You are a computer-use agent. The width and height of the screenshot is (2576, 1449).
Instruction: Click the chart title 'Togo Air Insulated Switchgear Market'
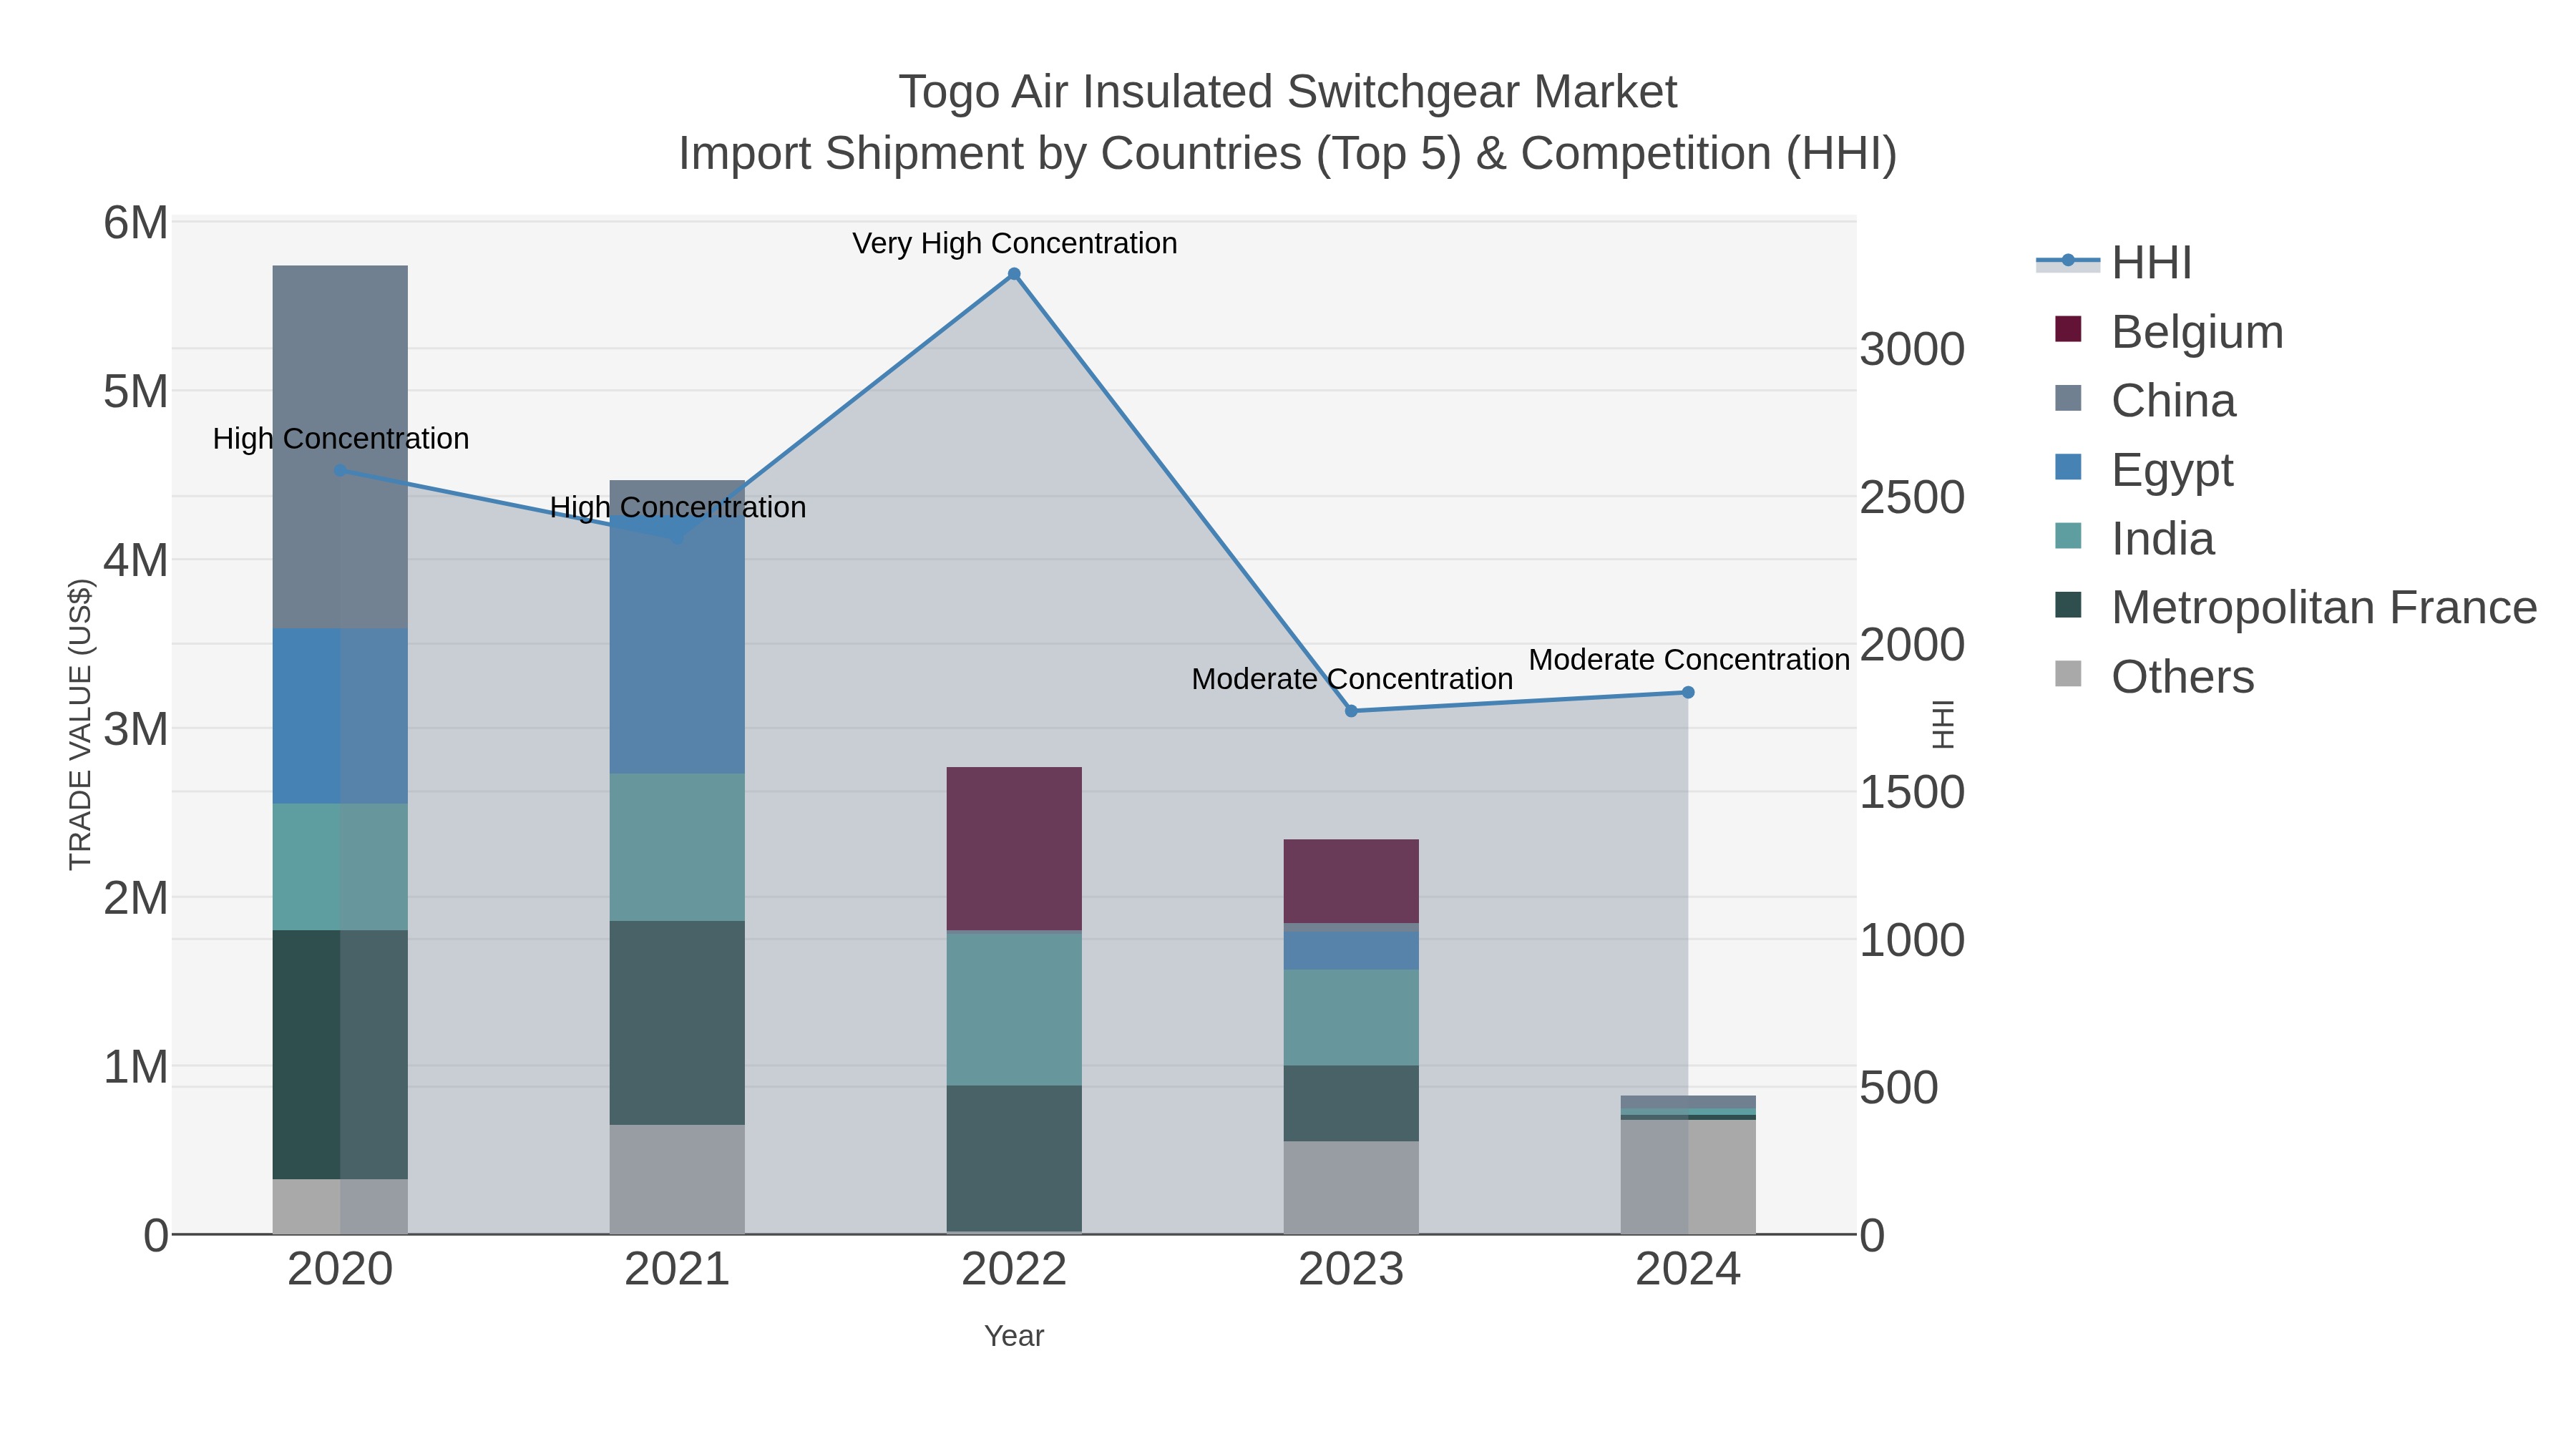click(x=1288, y=92)
